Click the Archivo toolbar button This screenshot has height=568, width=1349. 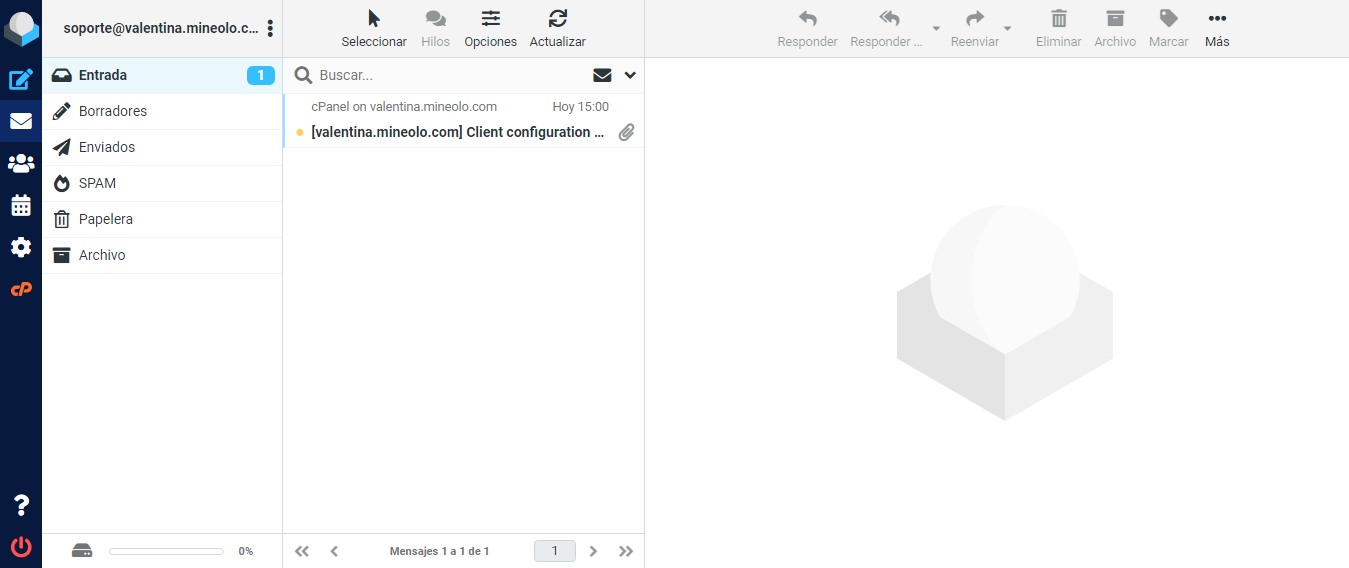pos(1115,29)
